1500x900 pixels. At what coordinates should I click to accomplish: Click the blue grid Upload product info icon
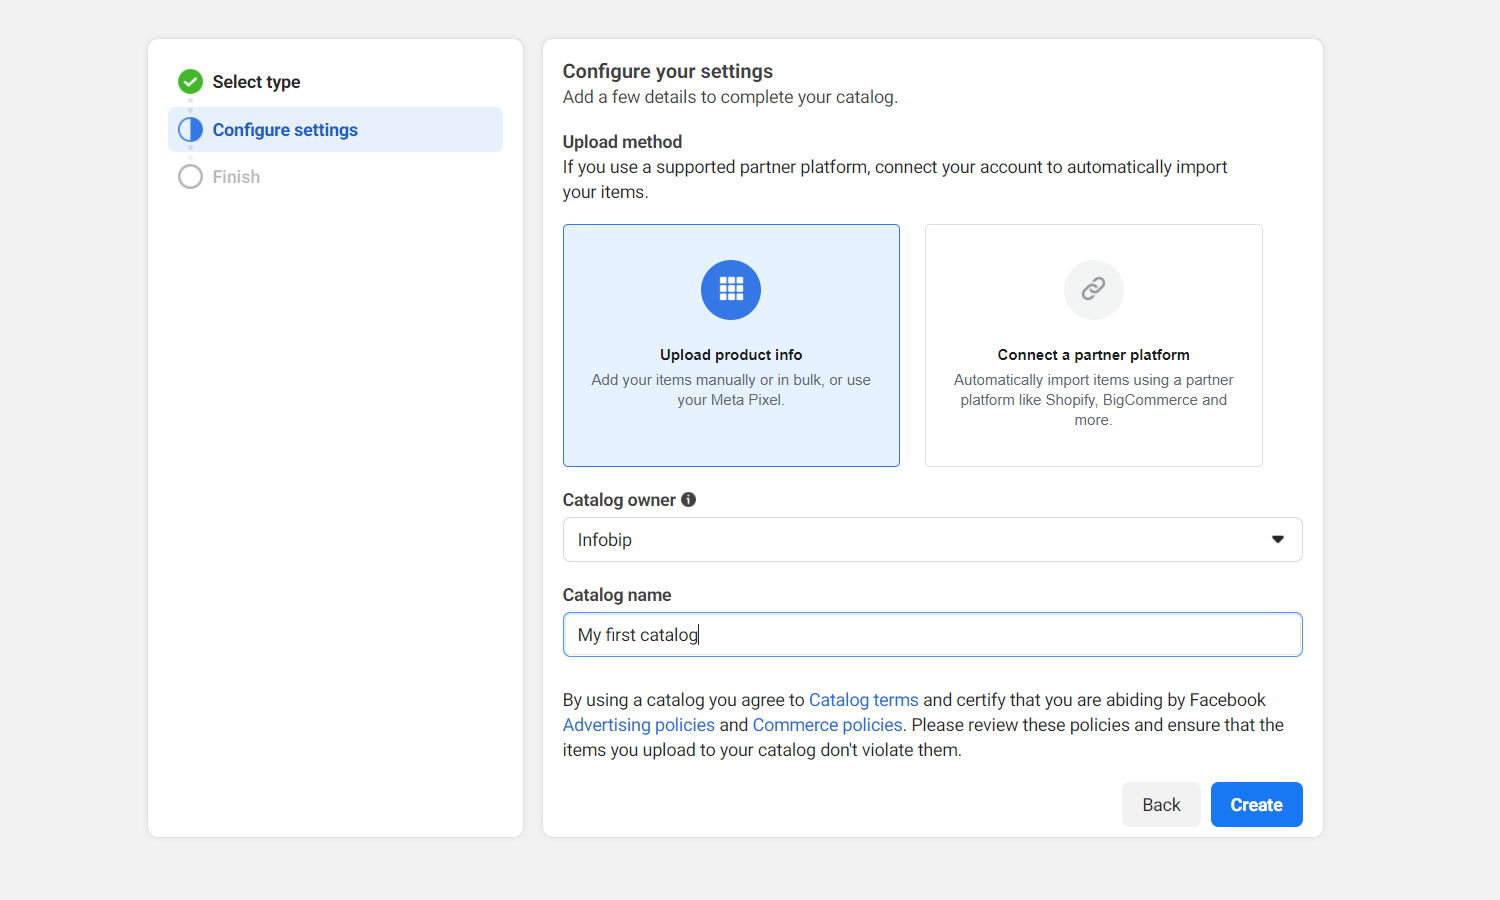[x=731, y=290]
